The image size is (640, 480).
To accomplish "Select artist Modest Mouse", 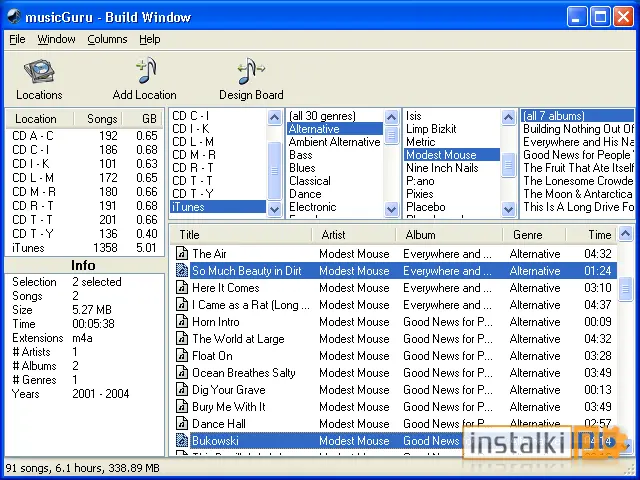I will (452, 155).
